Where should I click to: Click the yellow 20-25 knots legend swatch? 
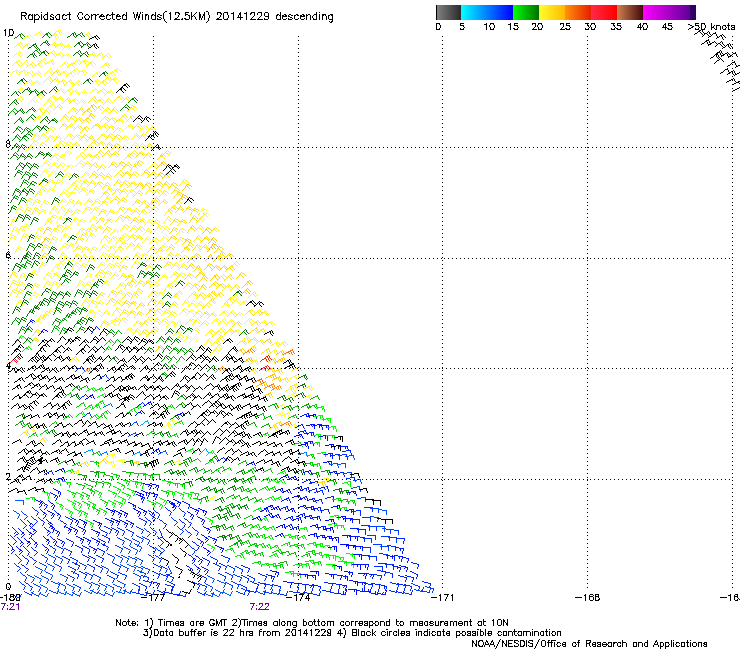[x=552, y=12]
